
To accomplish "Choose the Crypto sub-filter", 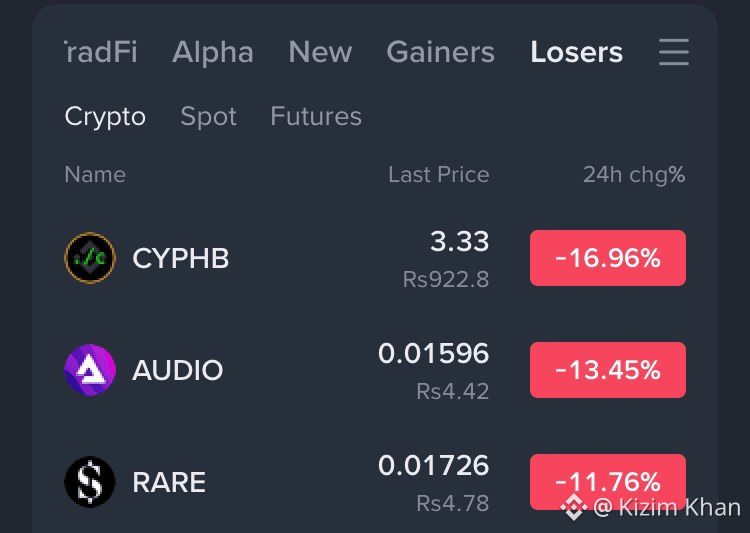I will coord(105,116).
